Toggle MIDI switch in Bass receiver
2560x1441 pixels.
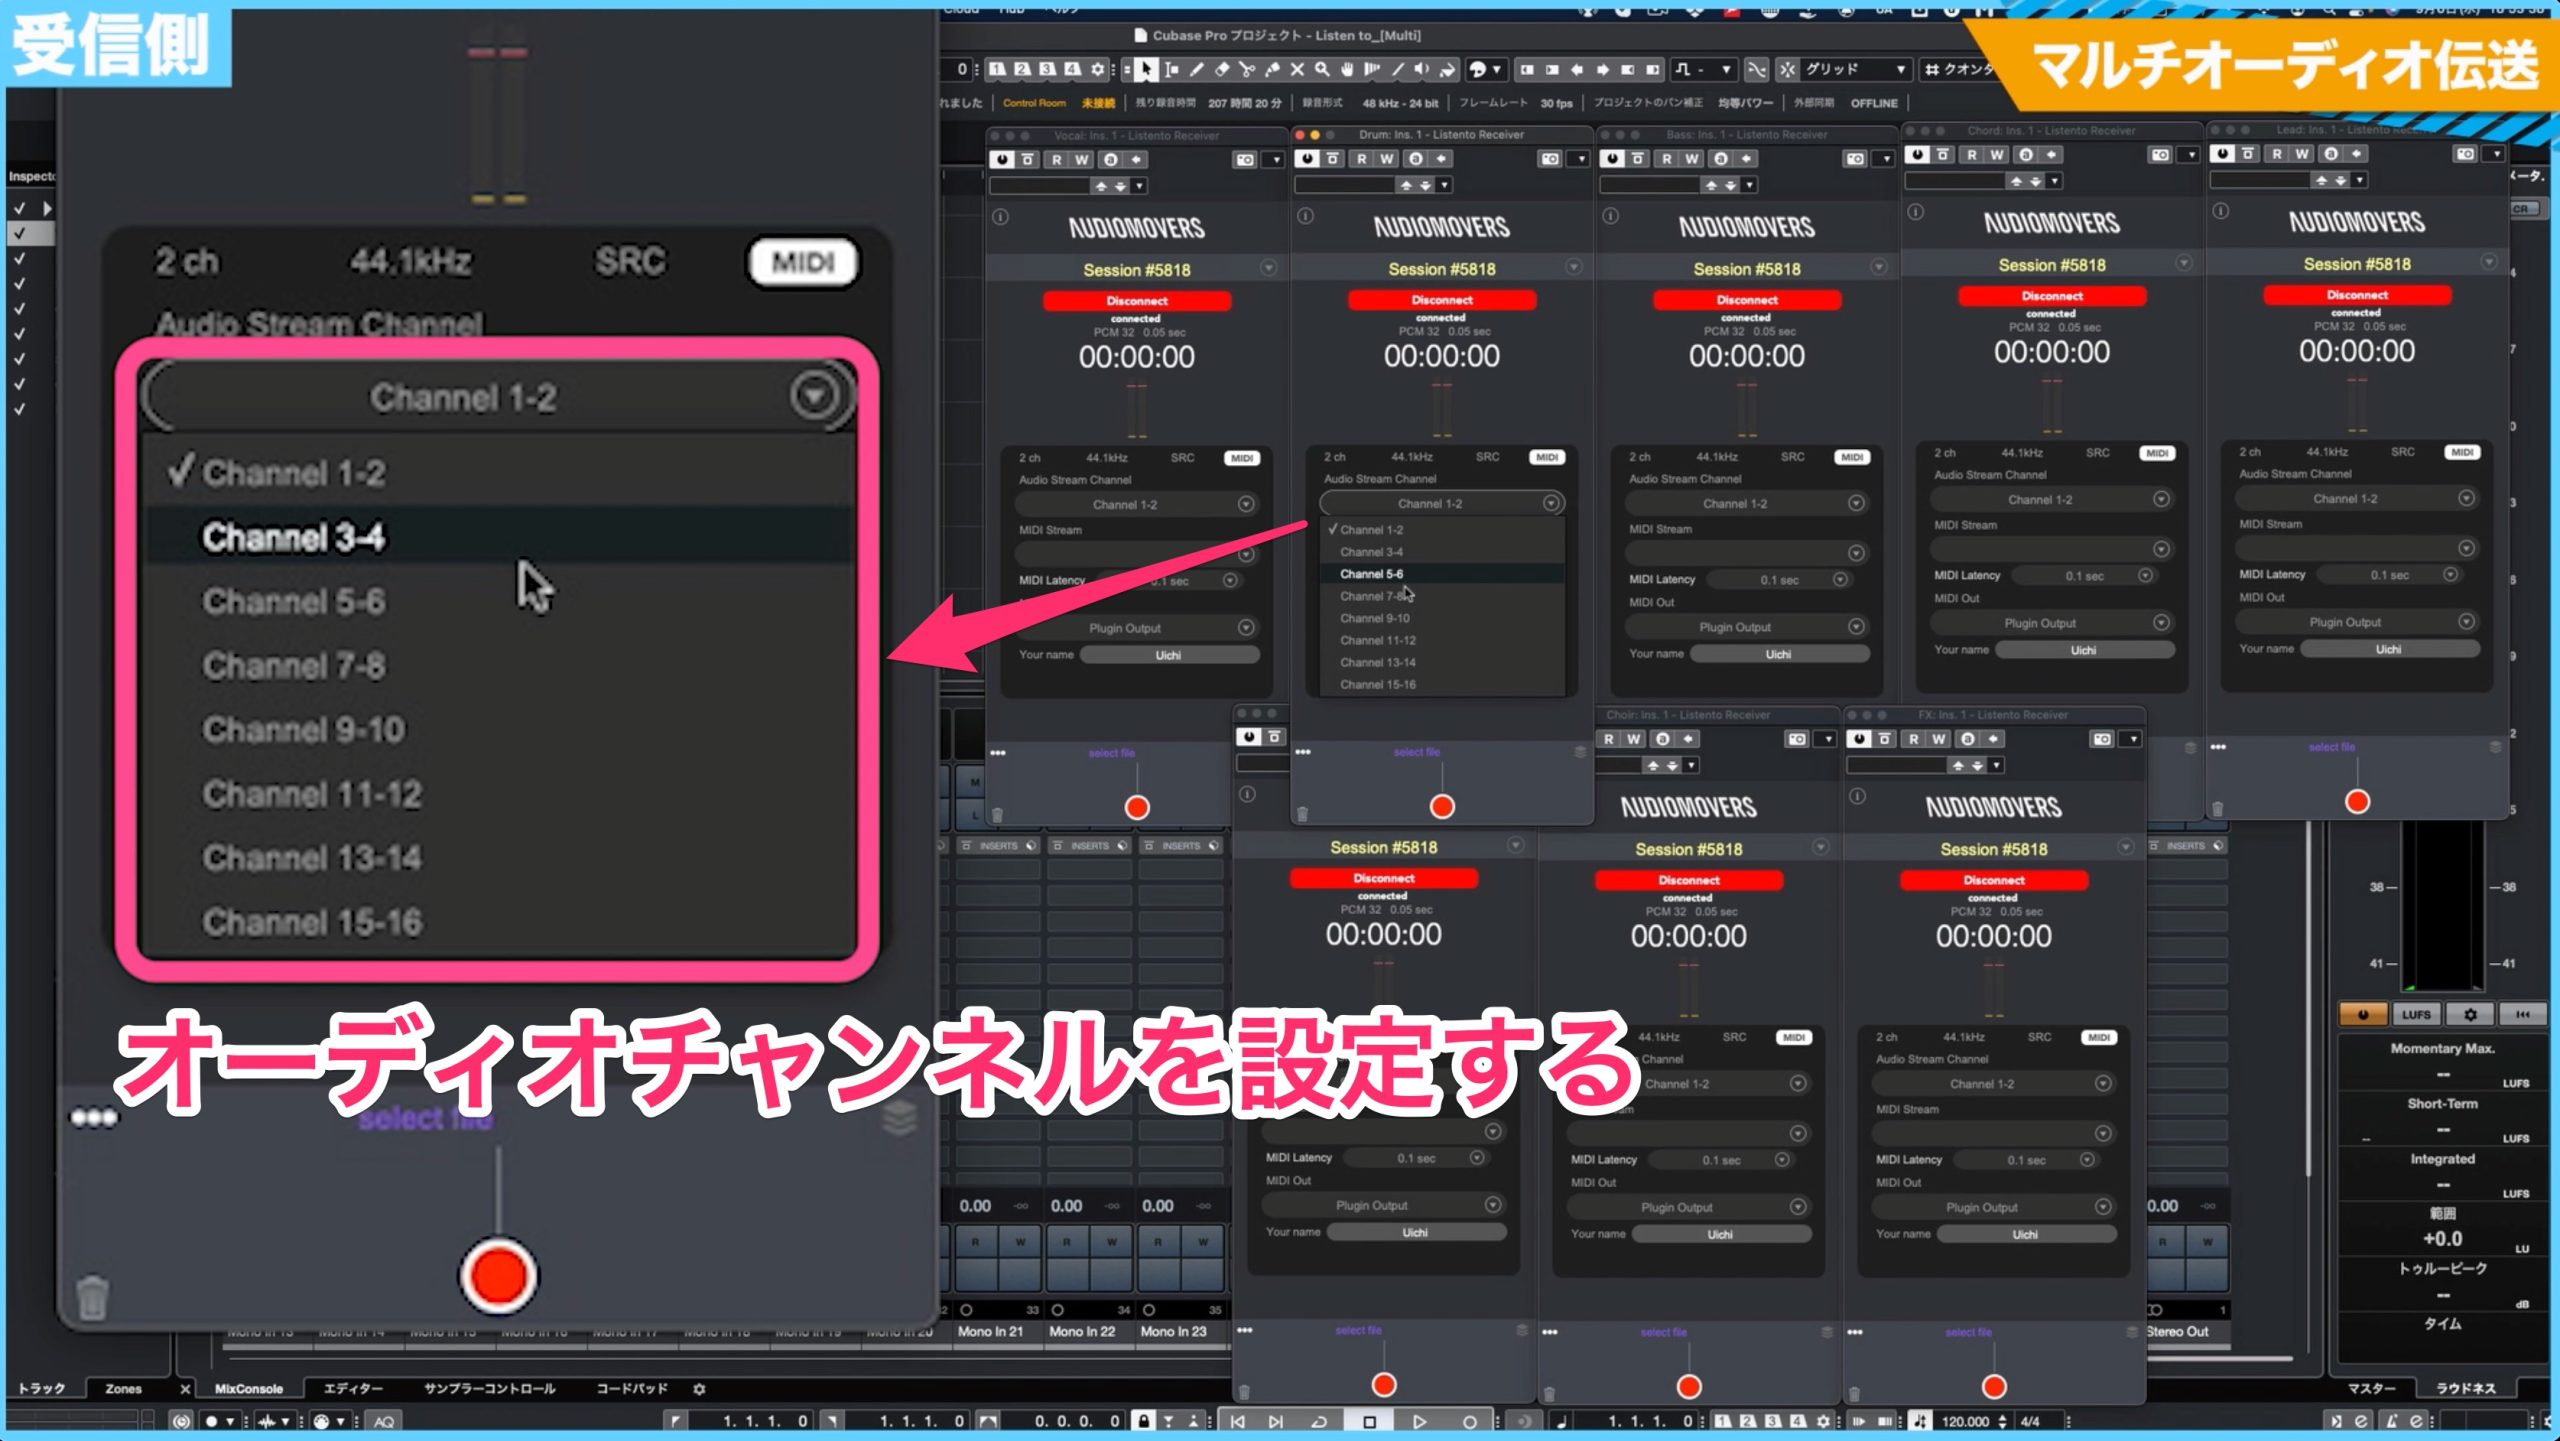pos(1851,457)
